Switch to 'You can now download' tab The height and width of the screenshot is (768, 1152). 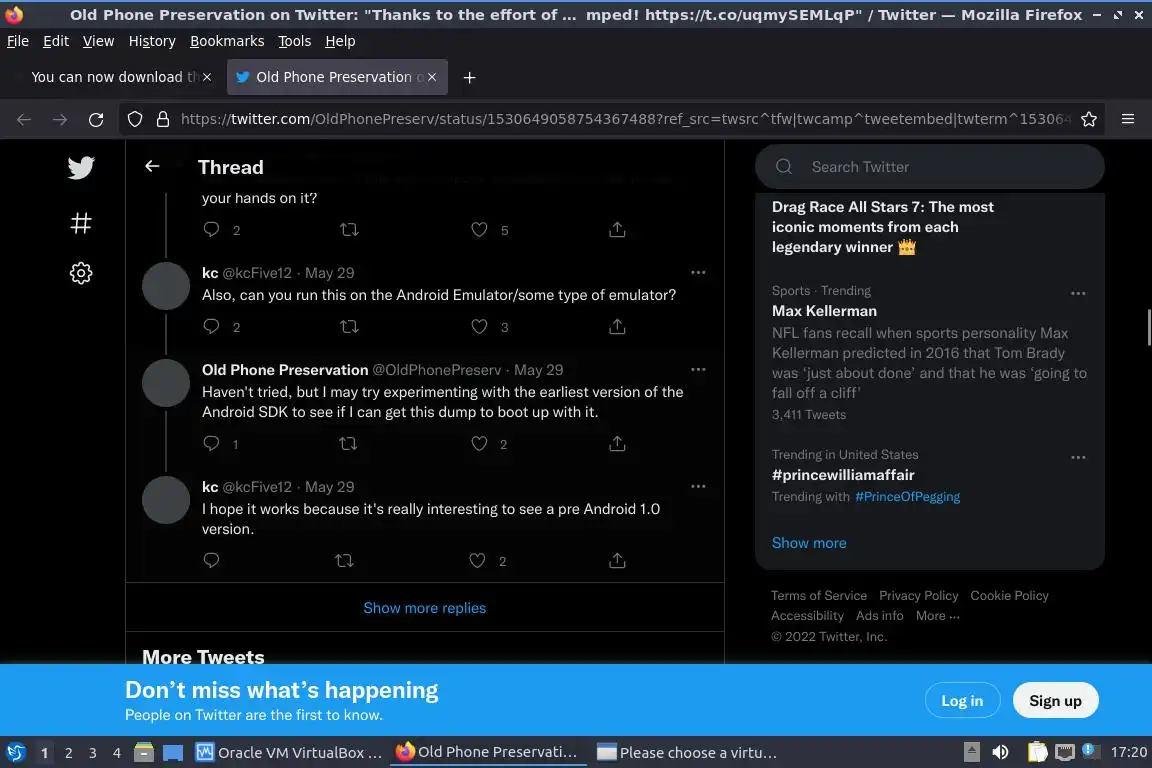coord(114,77)
